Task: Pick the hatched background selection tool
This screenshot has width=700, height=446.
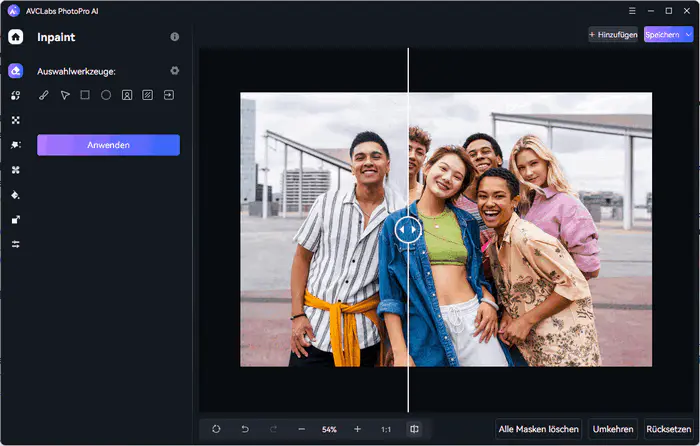Action: pyautogui.click(x=147, y=95)
